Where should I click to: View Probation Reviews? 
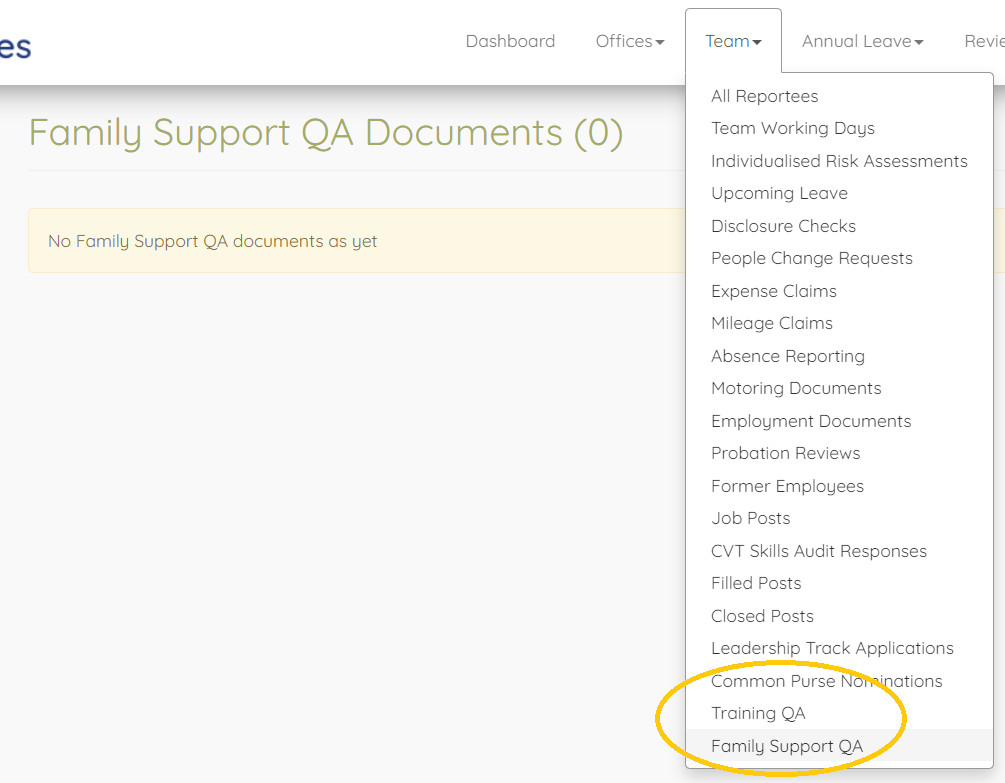click(785, 453)
